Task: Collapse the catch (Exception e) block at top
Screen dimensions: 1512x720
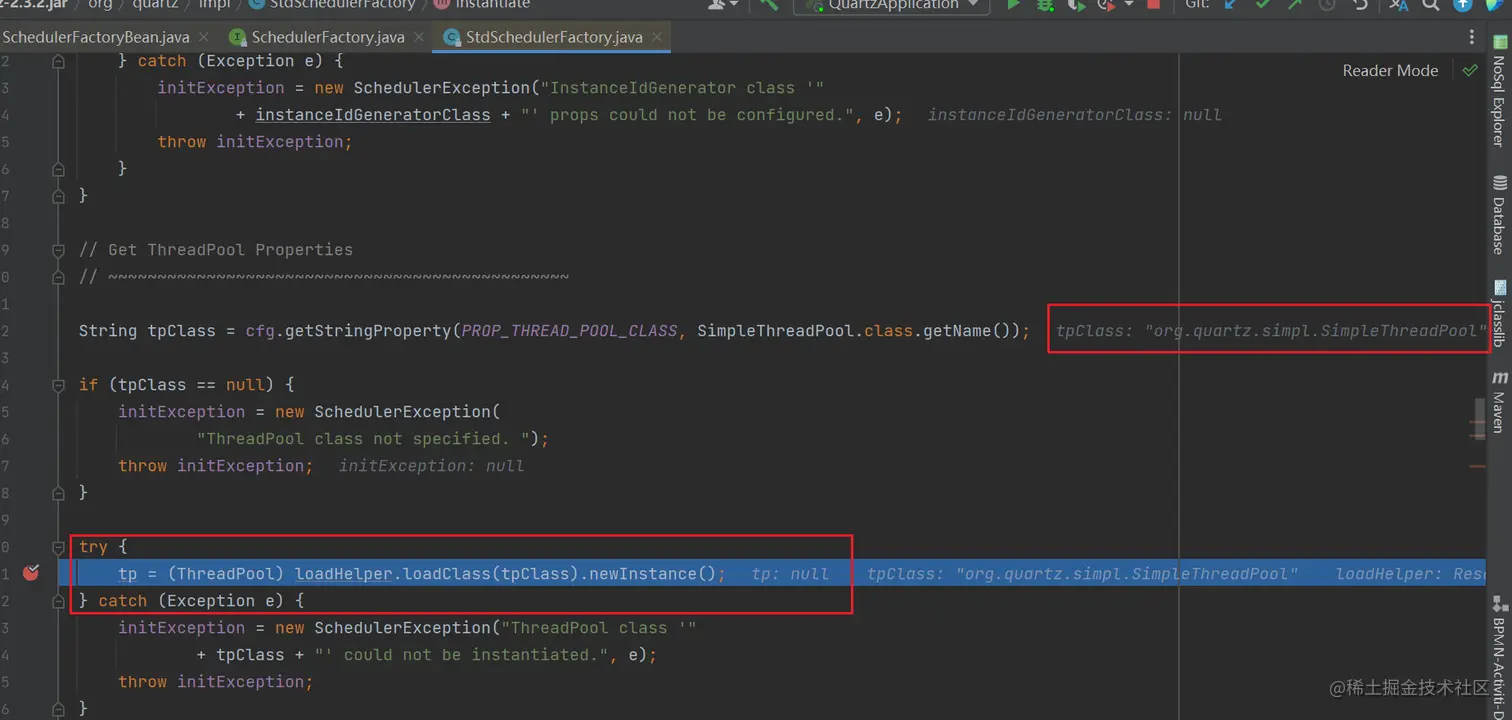Action: (x=58, y=61)
